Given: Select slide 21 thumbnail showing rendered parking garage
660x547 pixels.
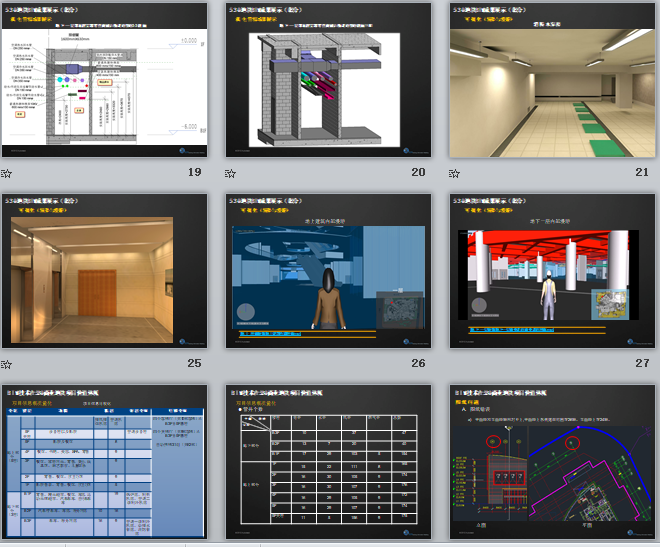Looking at the screenshot, I should 552,80.
